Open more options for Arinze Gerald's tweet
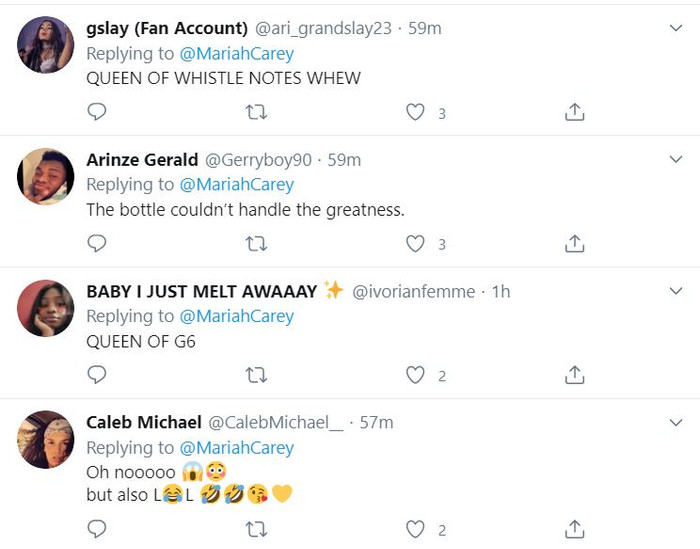The width and height of the screenshot is (700, 549). [x=676, y=160]
